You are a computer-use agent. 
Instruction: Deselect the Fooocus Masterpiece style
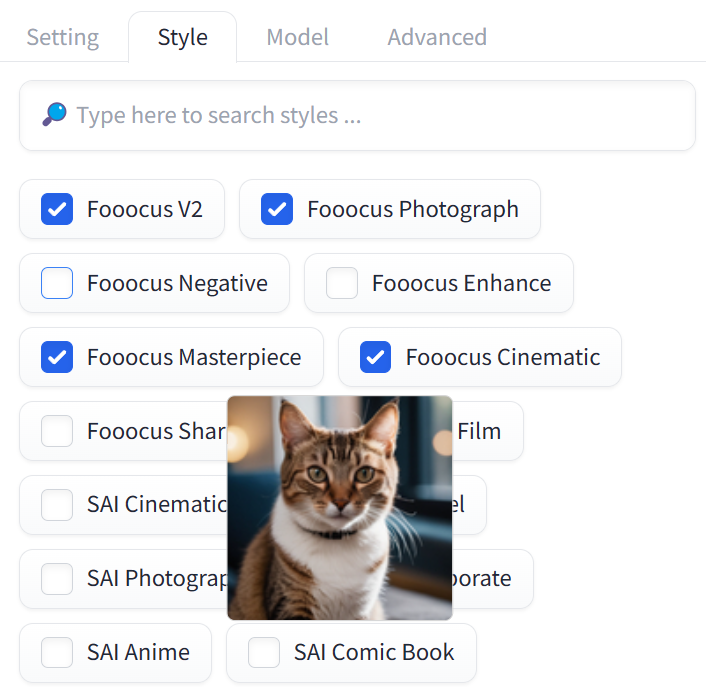coord(57,357)
